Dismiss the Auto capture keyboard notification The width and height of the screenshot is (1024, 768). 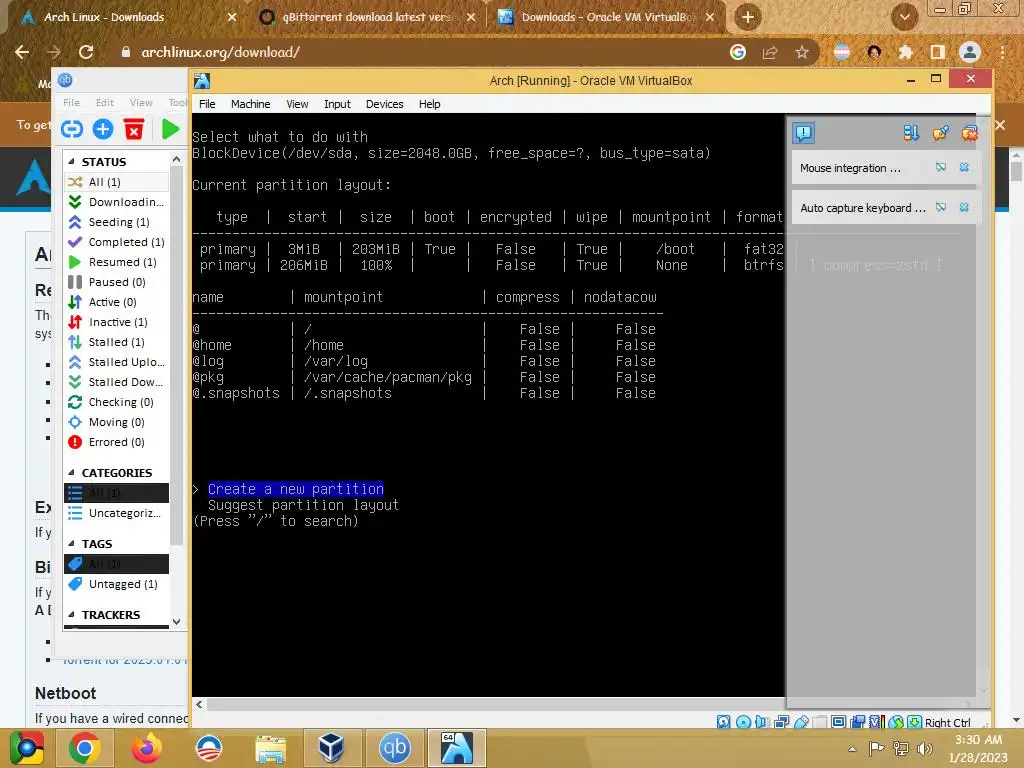(x=964, y=207)
